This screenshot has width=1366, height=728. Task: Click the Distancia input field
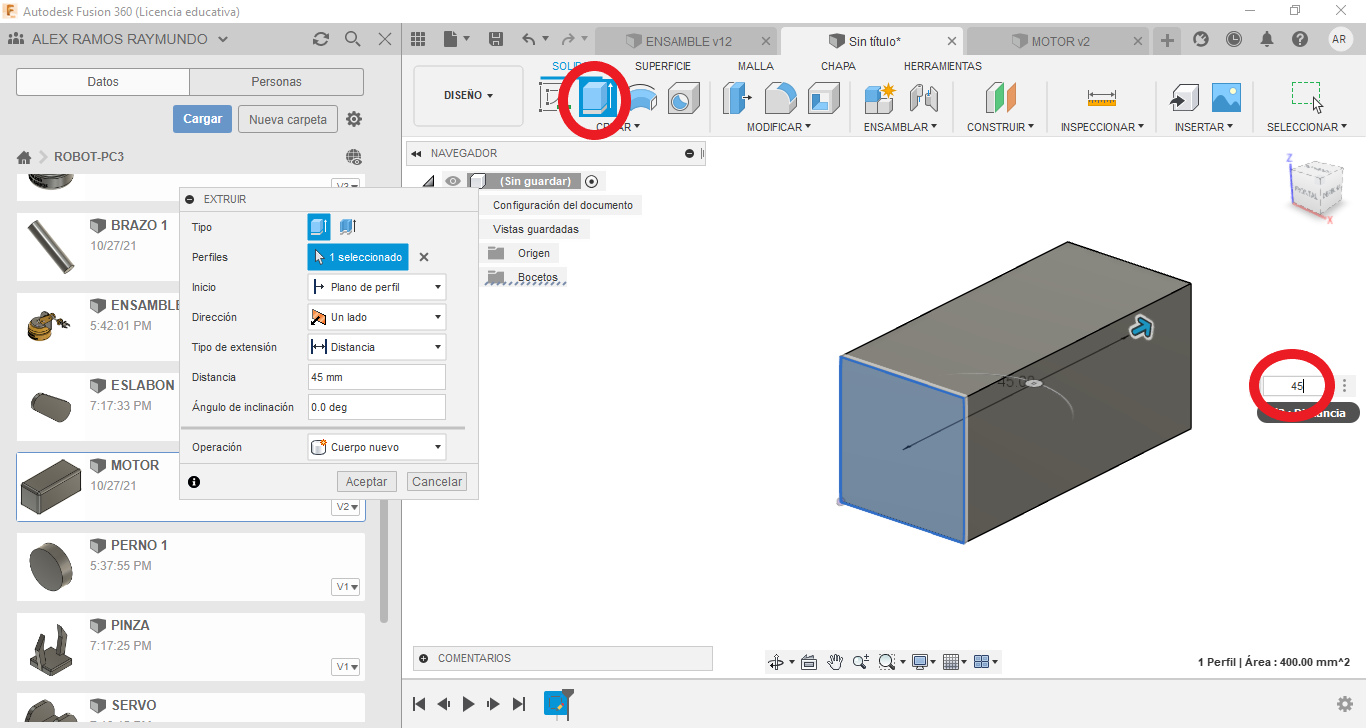(x=376, y=377)
